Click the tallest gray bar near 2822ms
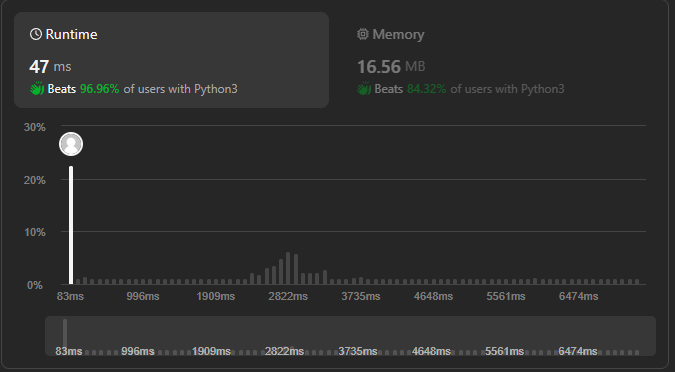The height and width of the screenshot is (372, 675). click(288, 268)
